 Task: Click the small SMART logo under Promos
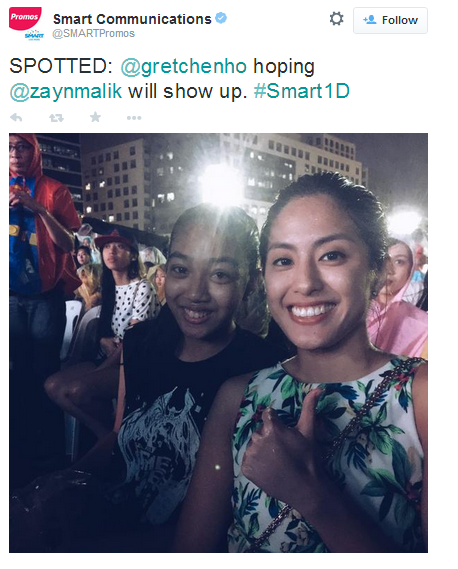pos(34,36)
